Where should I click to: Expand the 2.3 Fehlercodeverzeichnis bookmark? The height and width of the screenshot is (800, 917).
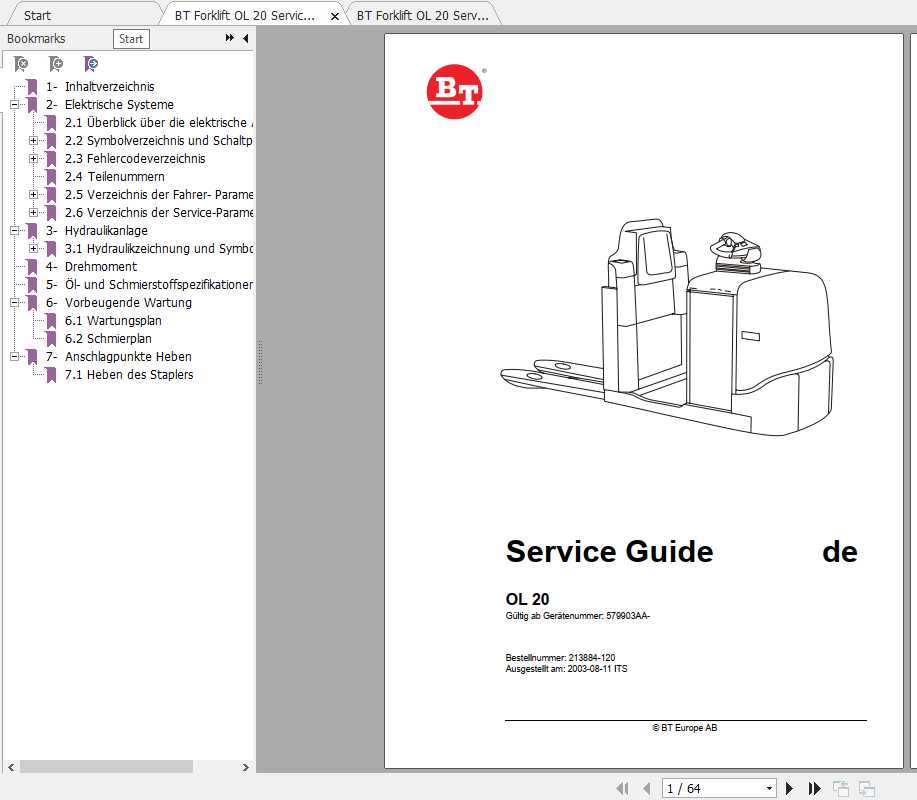pyautogui.click(x=33, y=158)
